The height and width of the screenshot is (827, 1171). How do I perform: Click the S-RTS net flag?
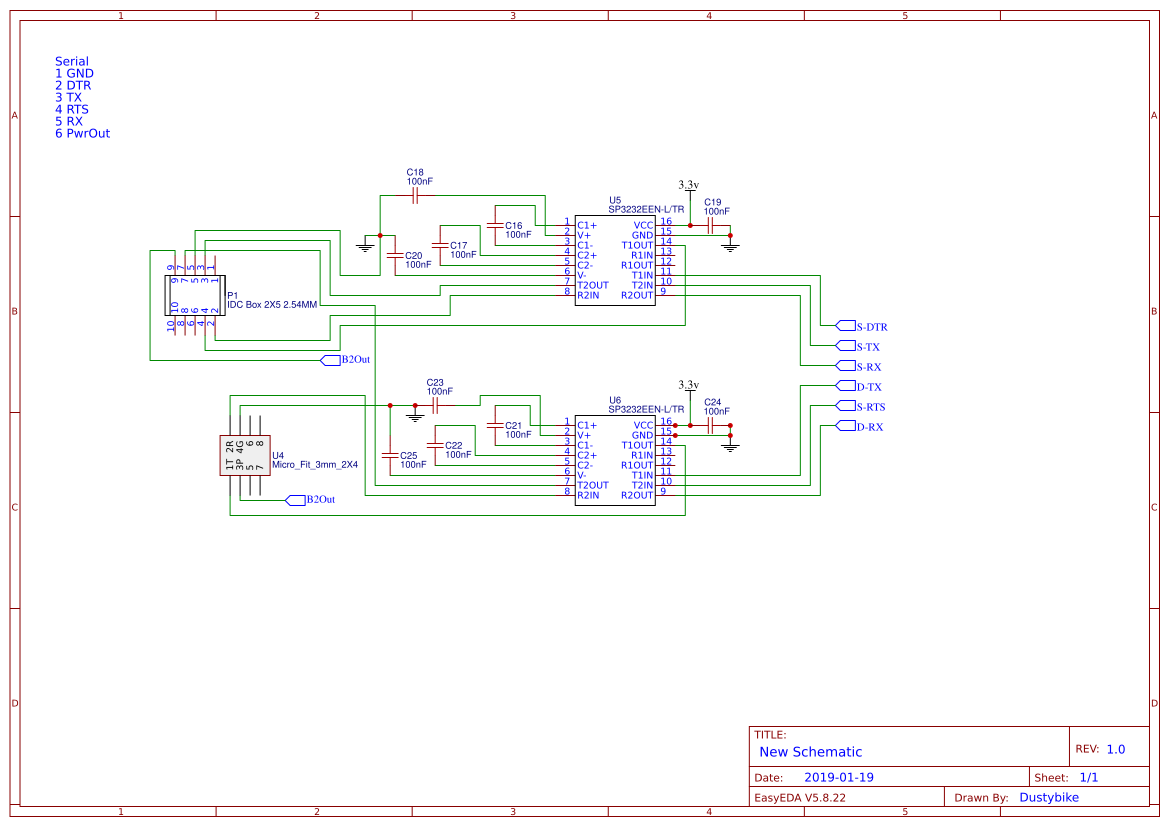point(848,405)
